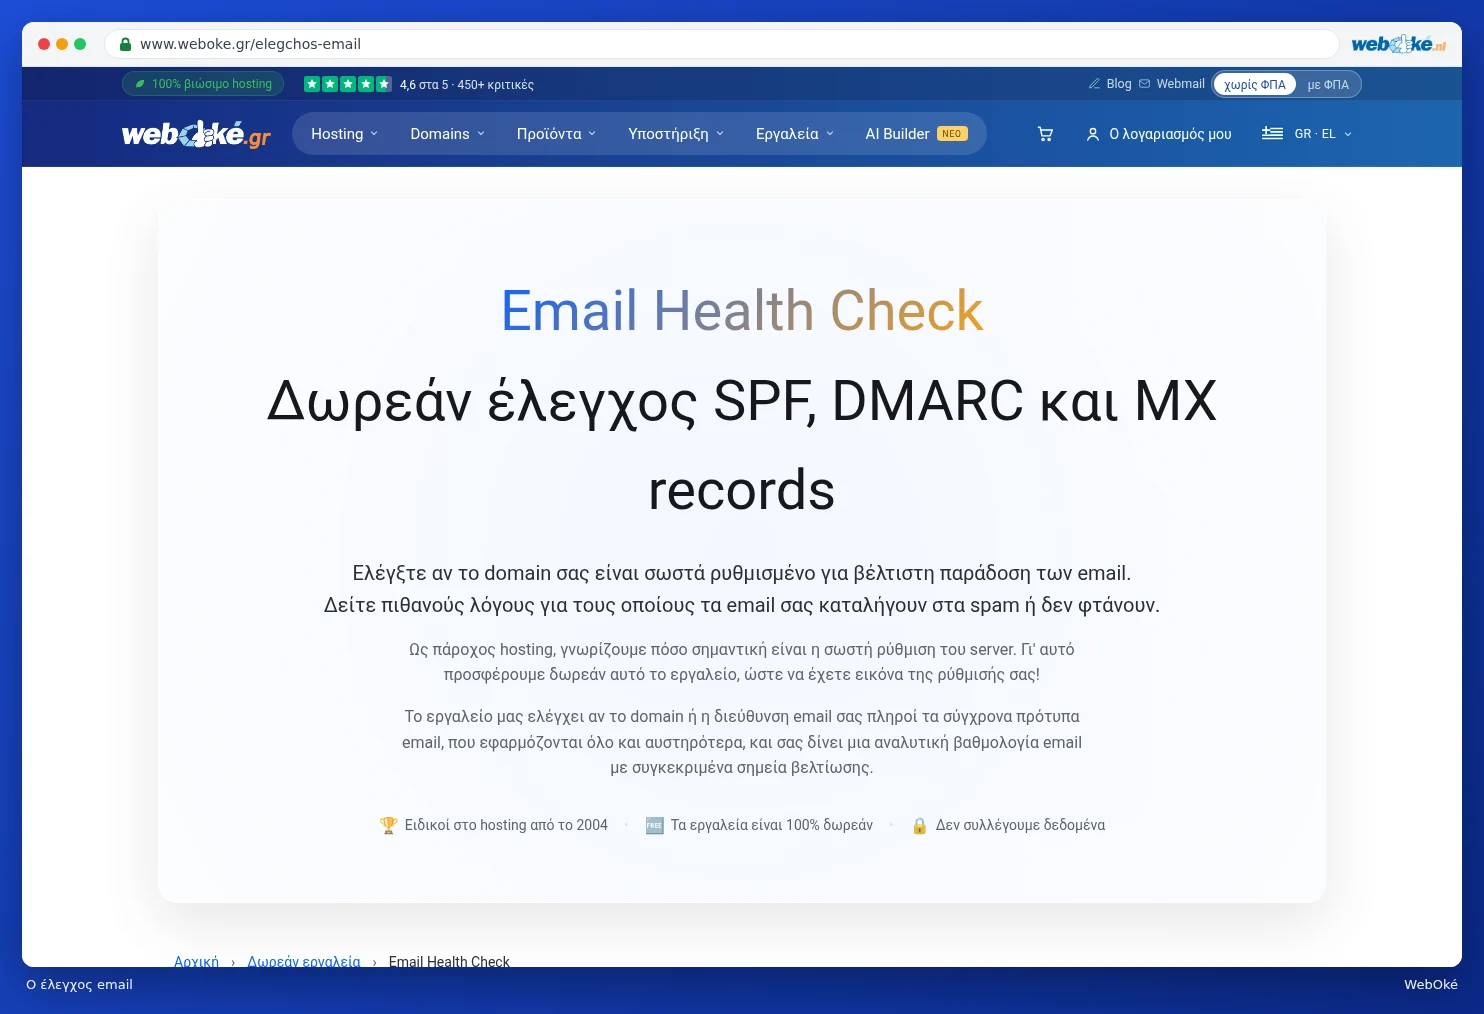Open 'Ο λογαριασμός μου' account link

(x=1159, y=134)
